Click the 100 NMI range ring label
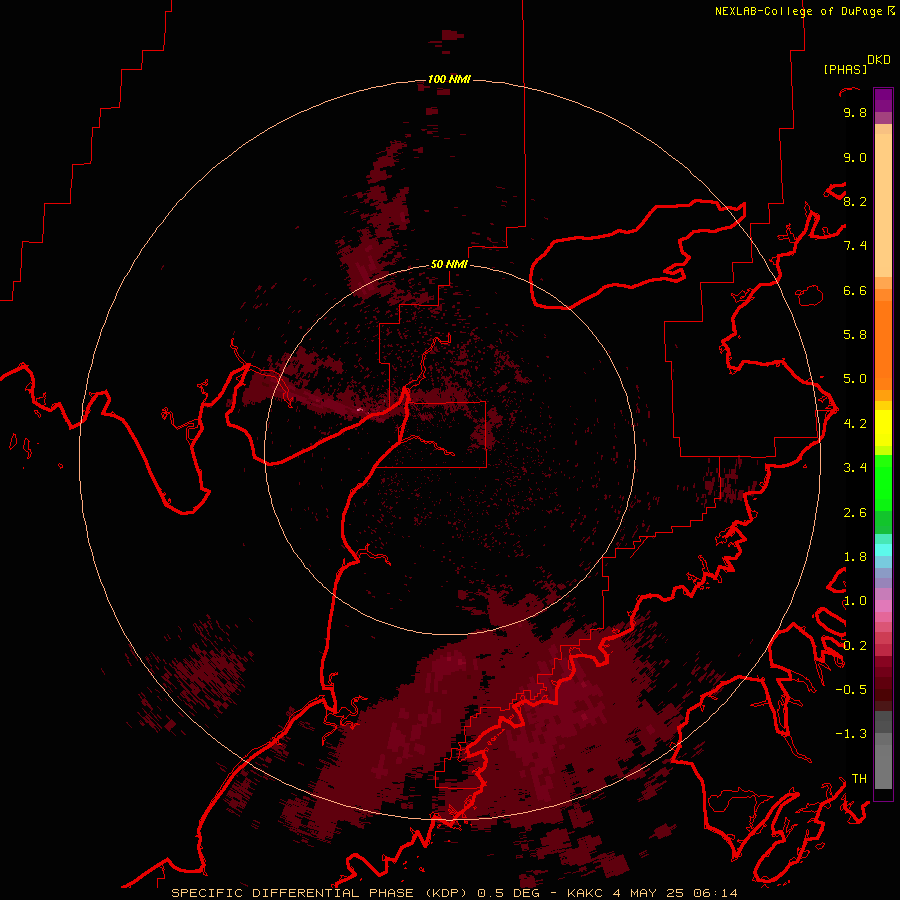900x900 pixels. [x=449, y=79]
